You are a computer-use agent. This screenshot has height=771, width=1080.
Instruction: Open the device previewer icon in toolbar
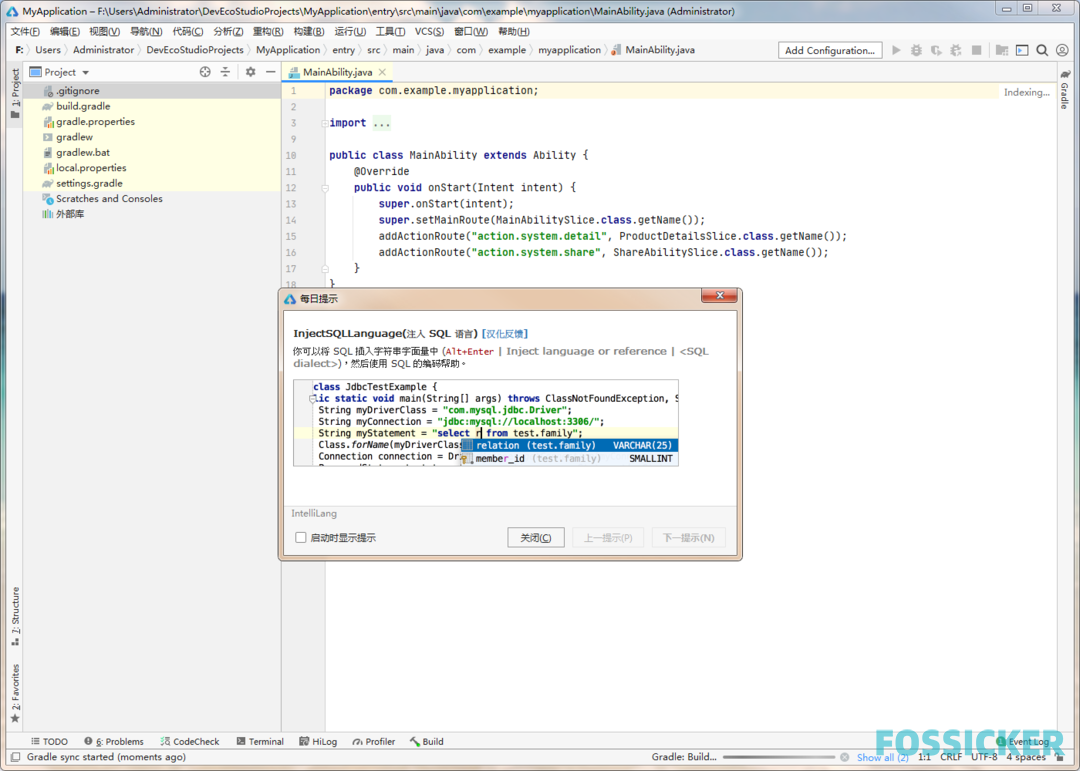pos(1022,50)
